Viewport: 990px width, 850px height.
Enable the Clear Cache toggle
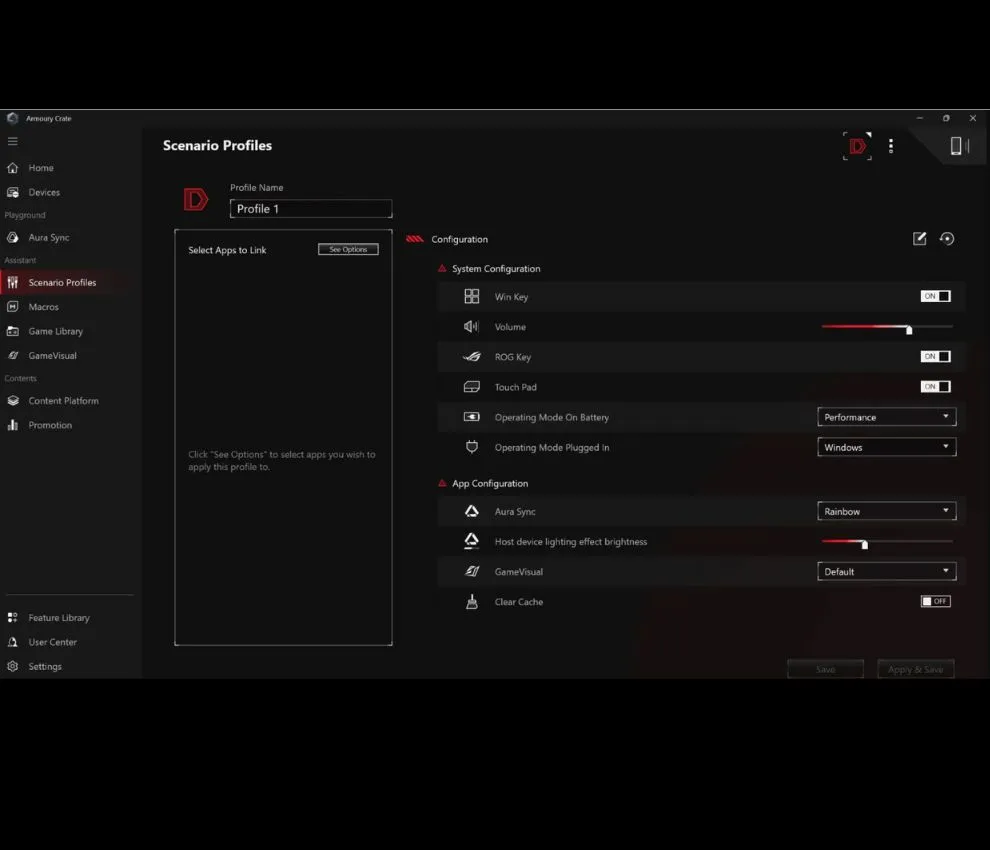(x=935, y=602)
